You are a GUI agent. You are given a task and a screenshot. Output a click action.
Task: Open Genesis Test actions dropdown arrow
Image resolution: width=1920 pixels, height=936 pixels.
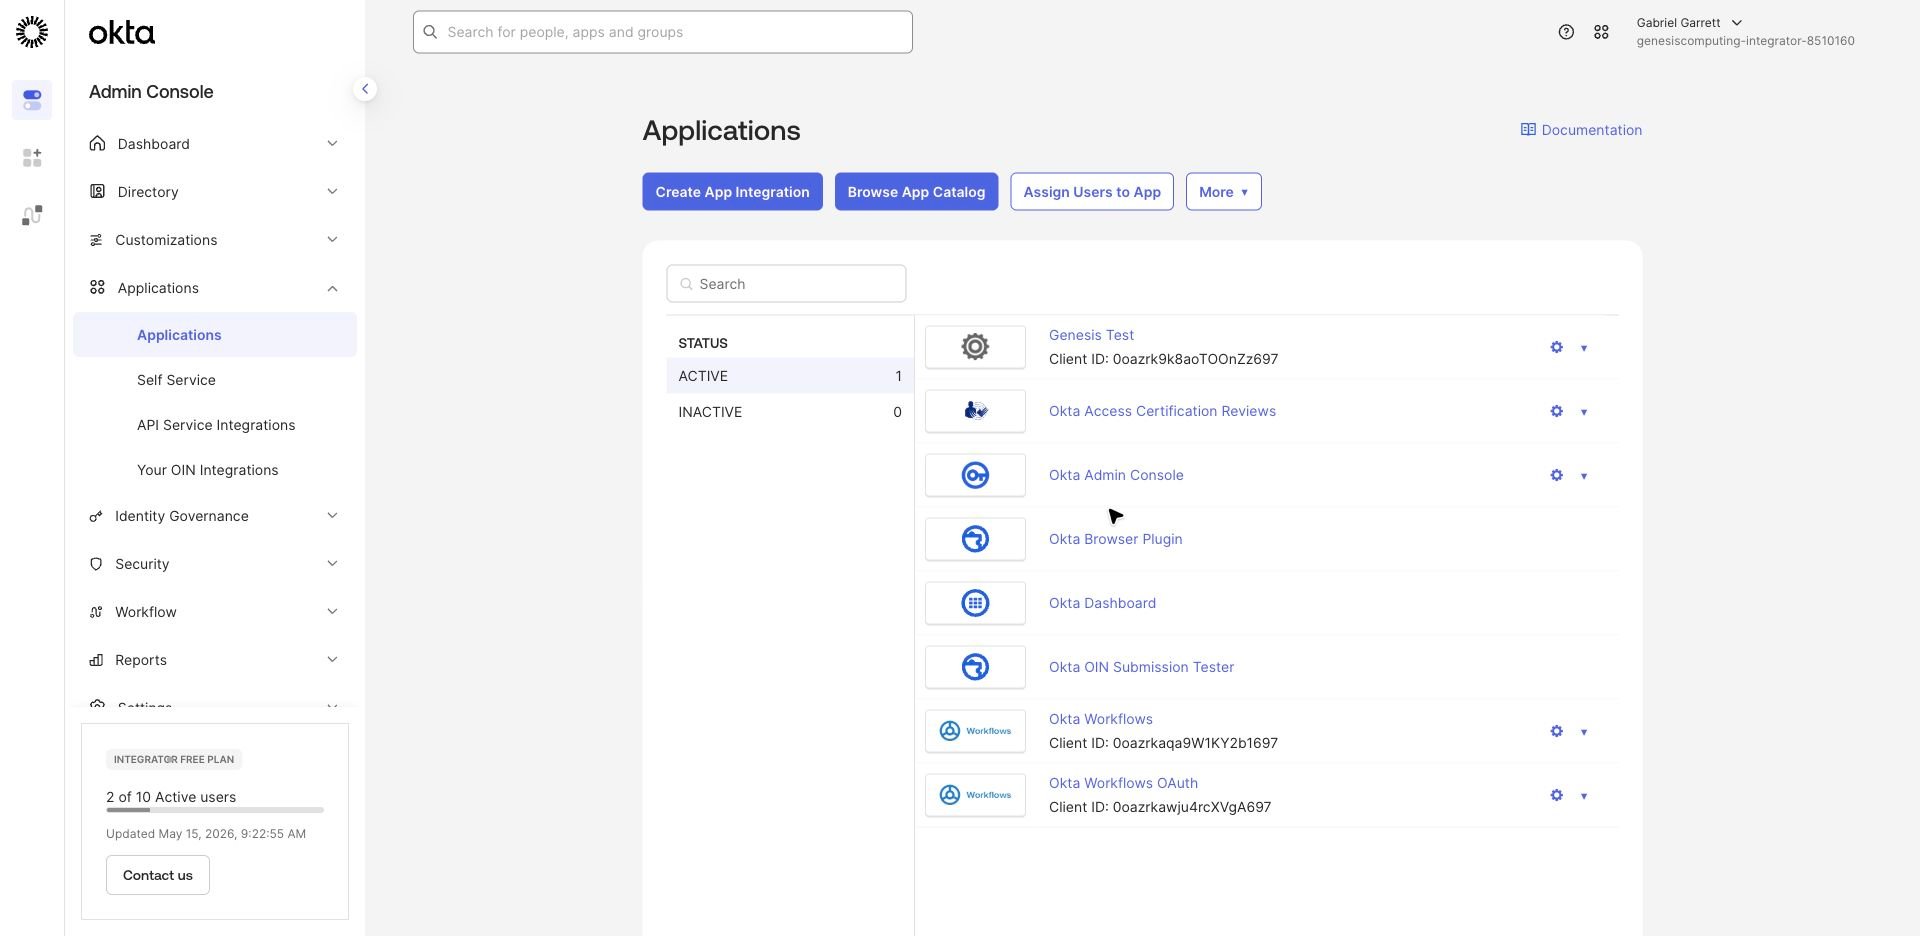pyautogui.click(x=1584, y=348)
